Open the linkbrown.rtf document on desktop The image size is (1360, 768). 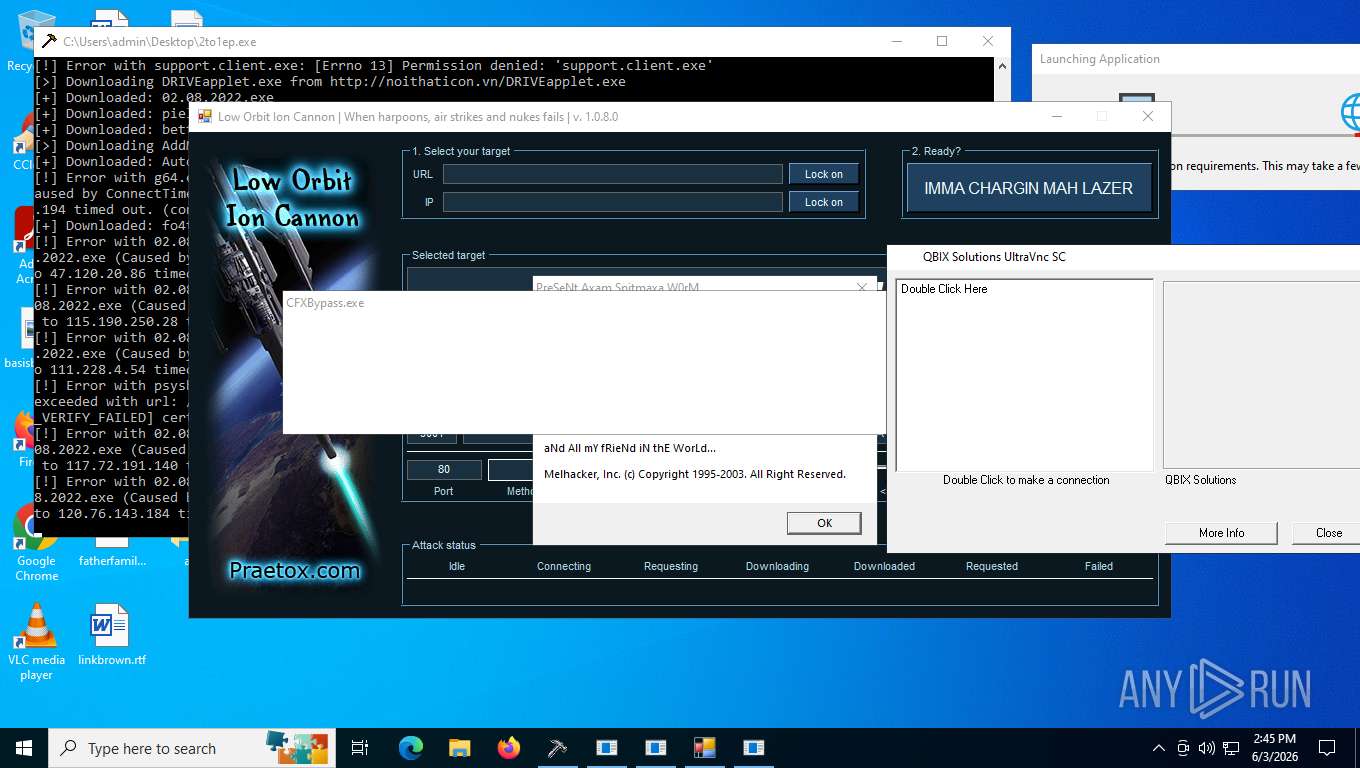111,635
